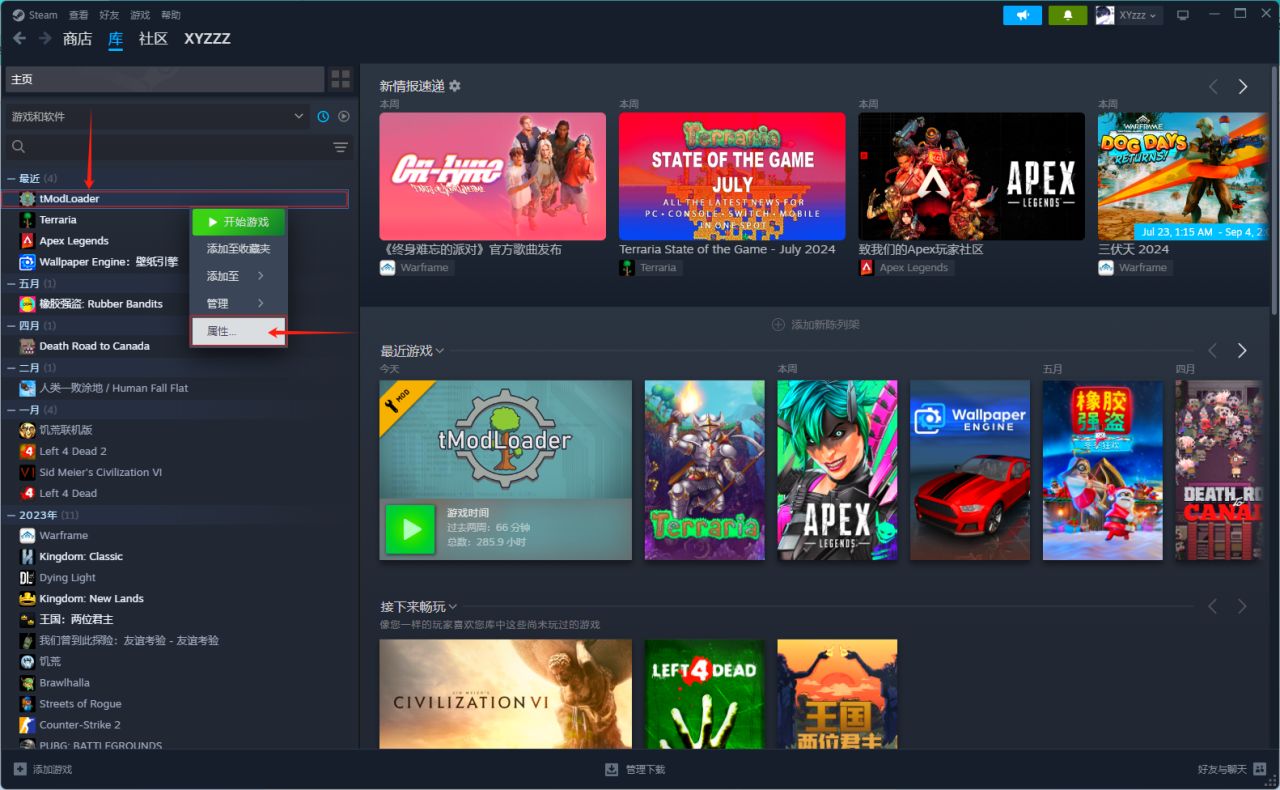Screen dimensions: 1280x790
Task: Open the Apex Legends community news card
Action: [971, 176]
